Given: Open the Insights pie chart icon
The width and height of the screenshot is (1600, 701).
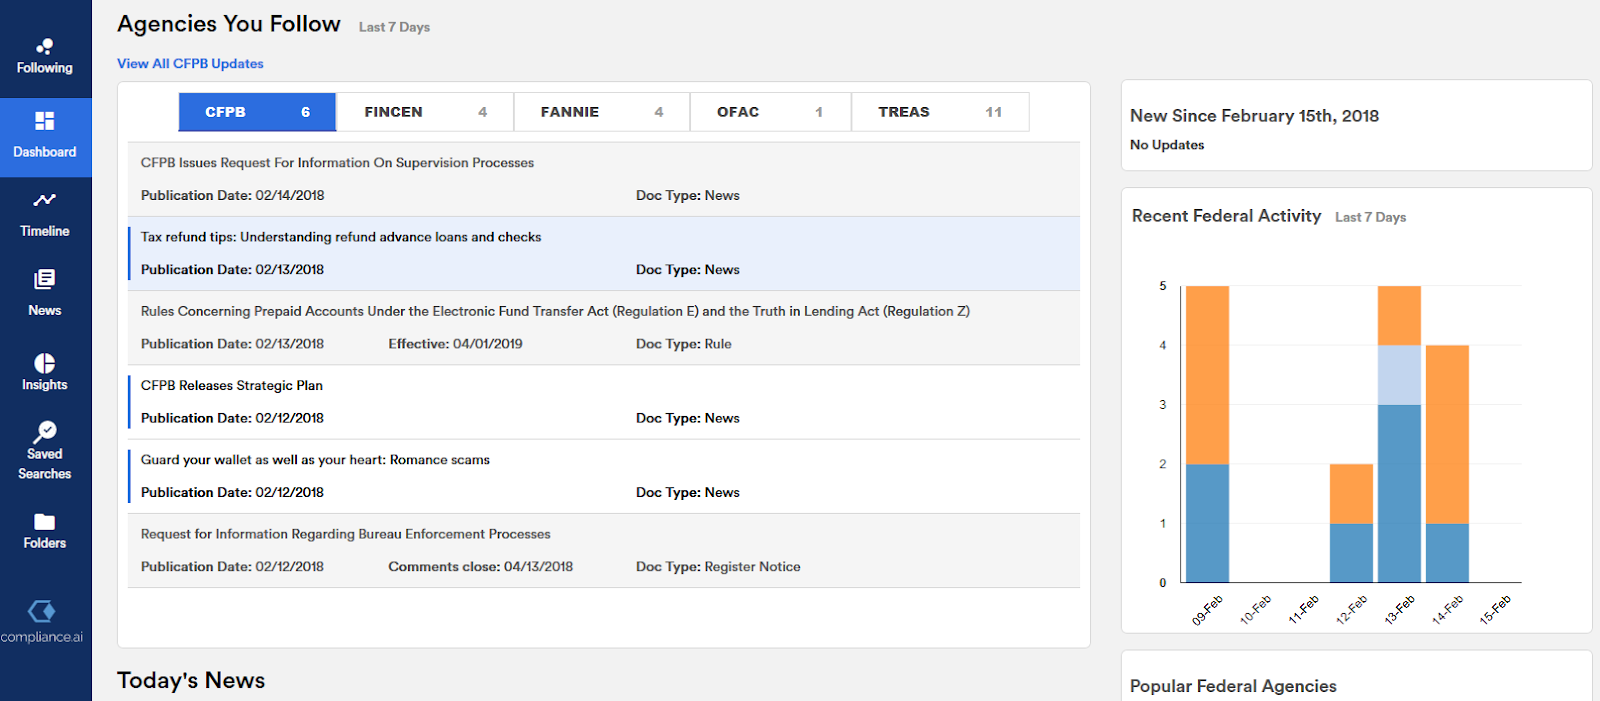Looking at the screenshot, I should 45,363.
